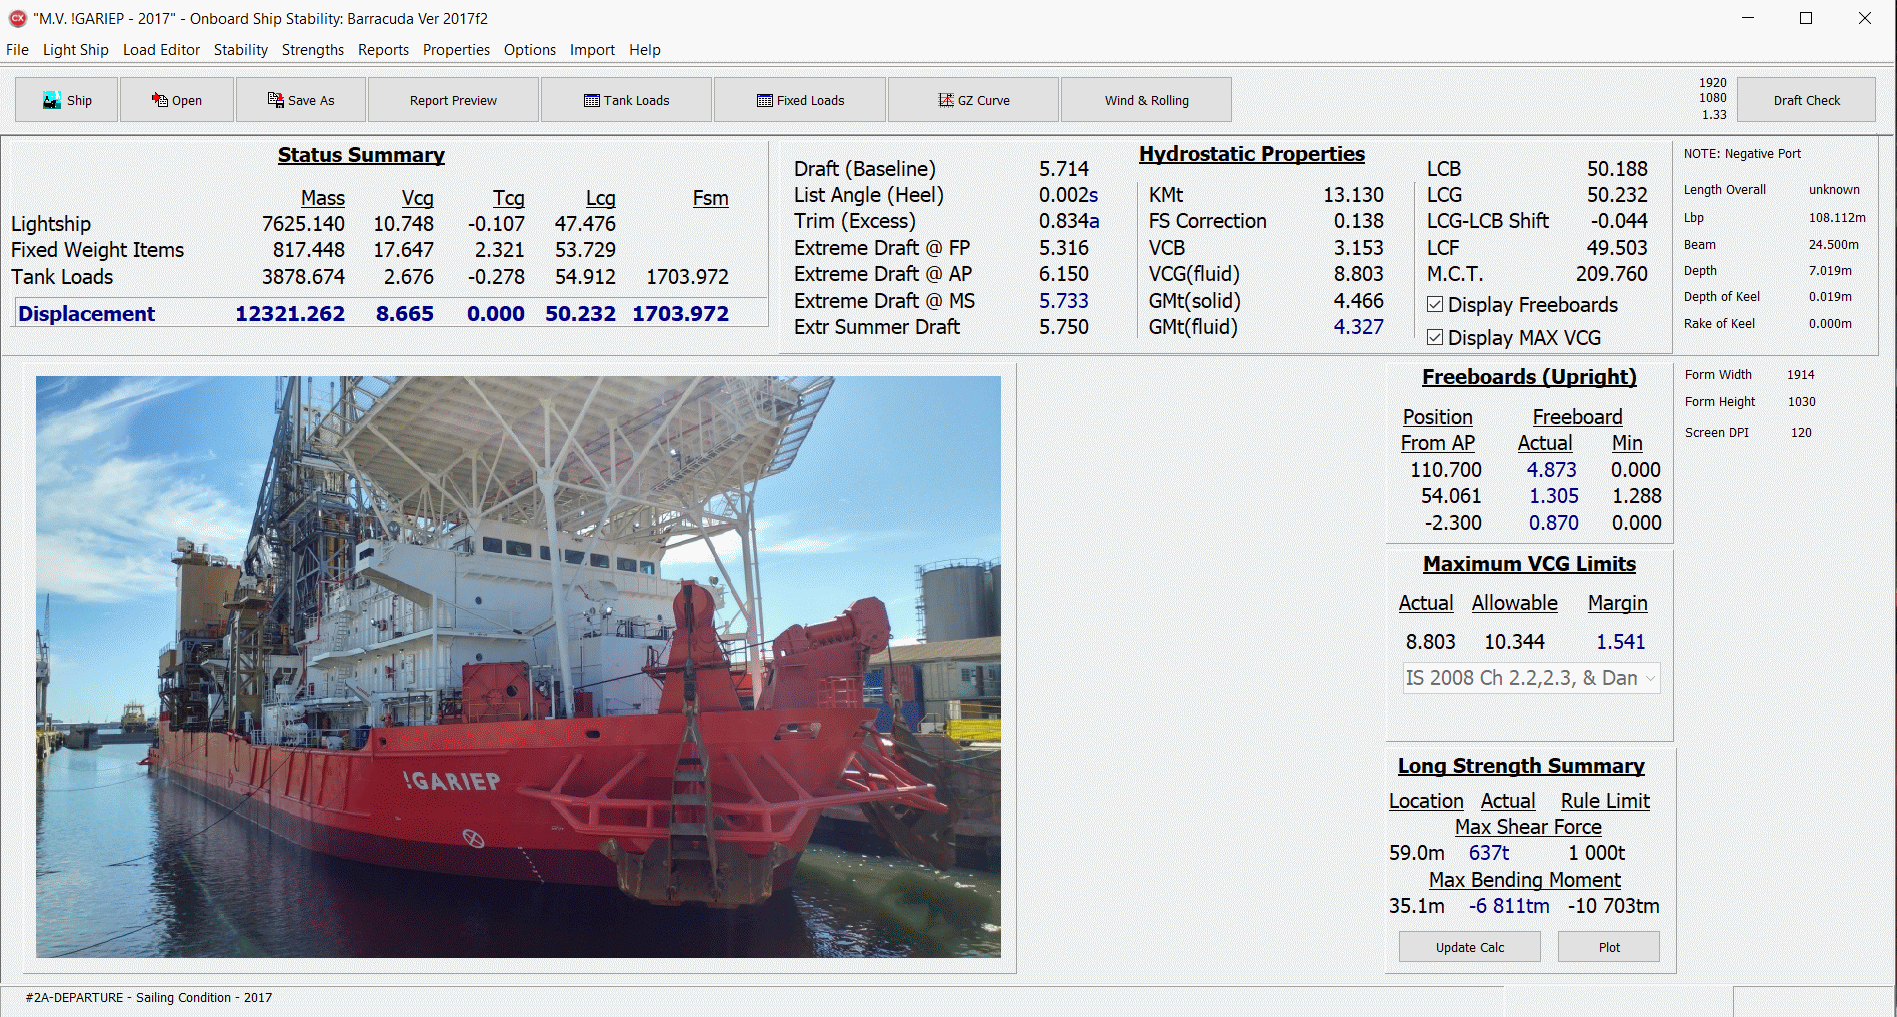This screenshot has height=1017, width=1897.
Task: Open Wind & Rolling panel
Action: tap(1146, 101)
